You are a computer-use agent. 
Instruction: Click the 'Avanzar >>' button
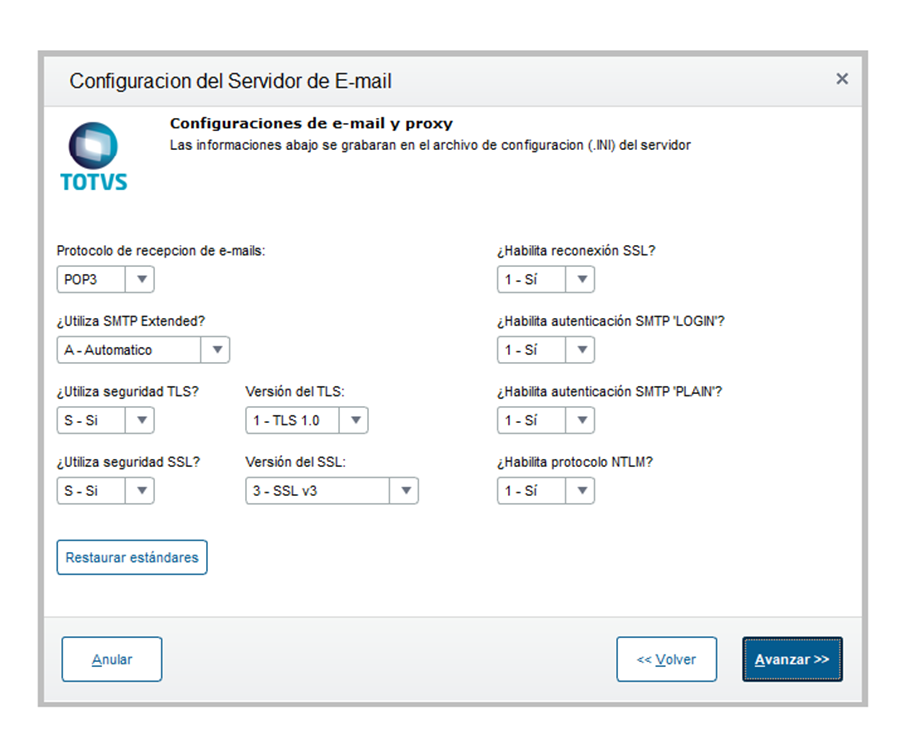pyautogui.click(x=791, y=659)
